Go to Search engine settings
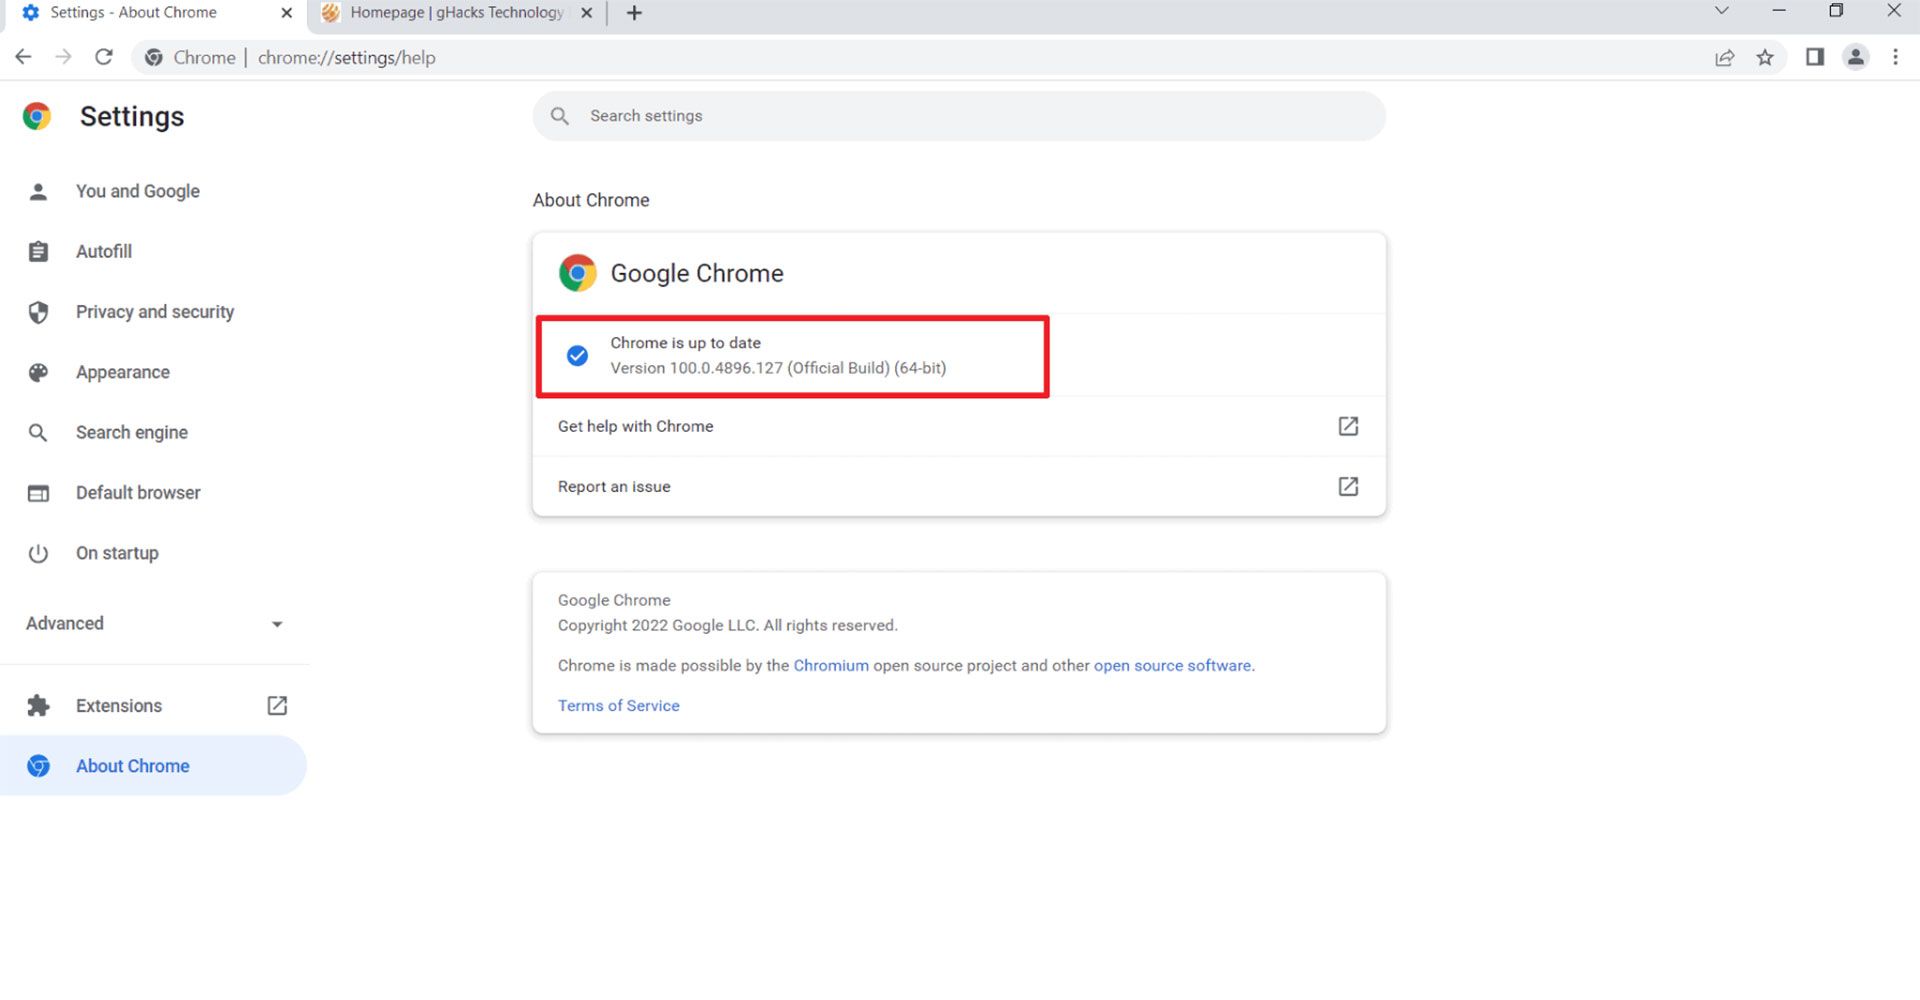Screen dimensions: 1920x1000 131,432
